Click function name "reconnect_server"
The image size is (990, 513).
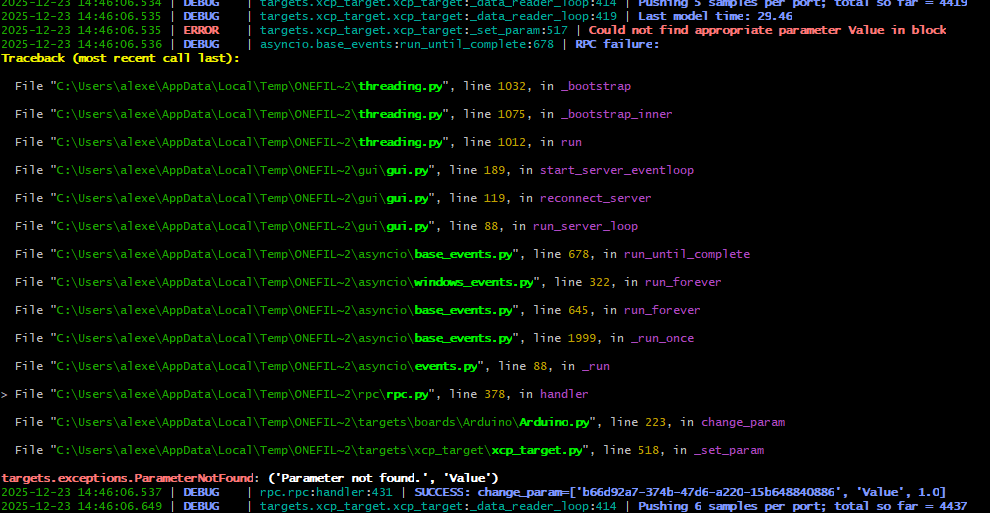tap(595, 198)
